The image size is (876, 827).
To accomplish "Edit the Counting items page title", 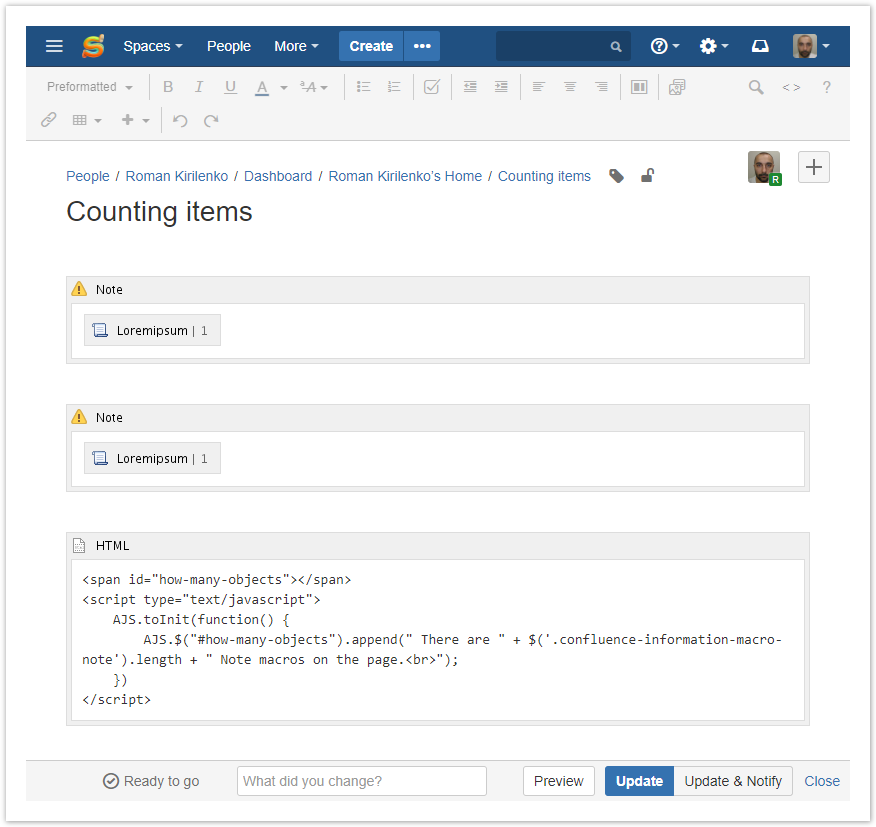I will pos(159,212).
